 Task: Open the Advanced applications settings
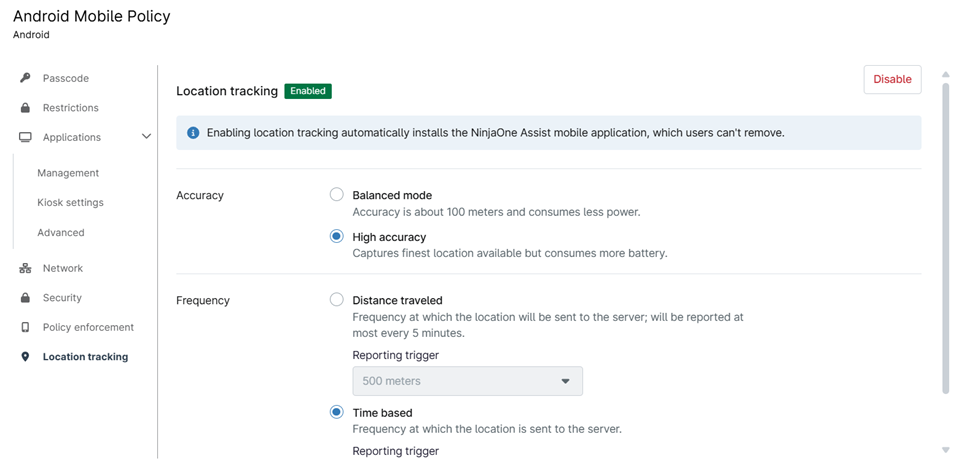pyautogui.click(x=61, y=232)
